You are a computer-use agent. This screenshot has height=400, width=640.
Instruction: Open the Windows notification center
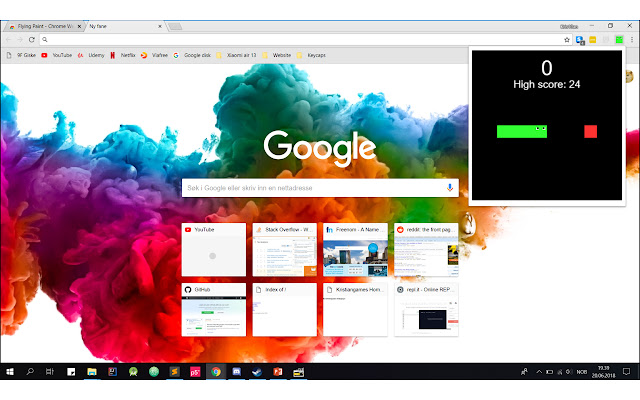coord(627,371)
